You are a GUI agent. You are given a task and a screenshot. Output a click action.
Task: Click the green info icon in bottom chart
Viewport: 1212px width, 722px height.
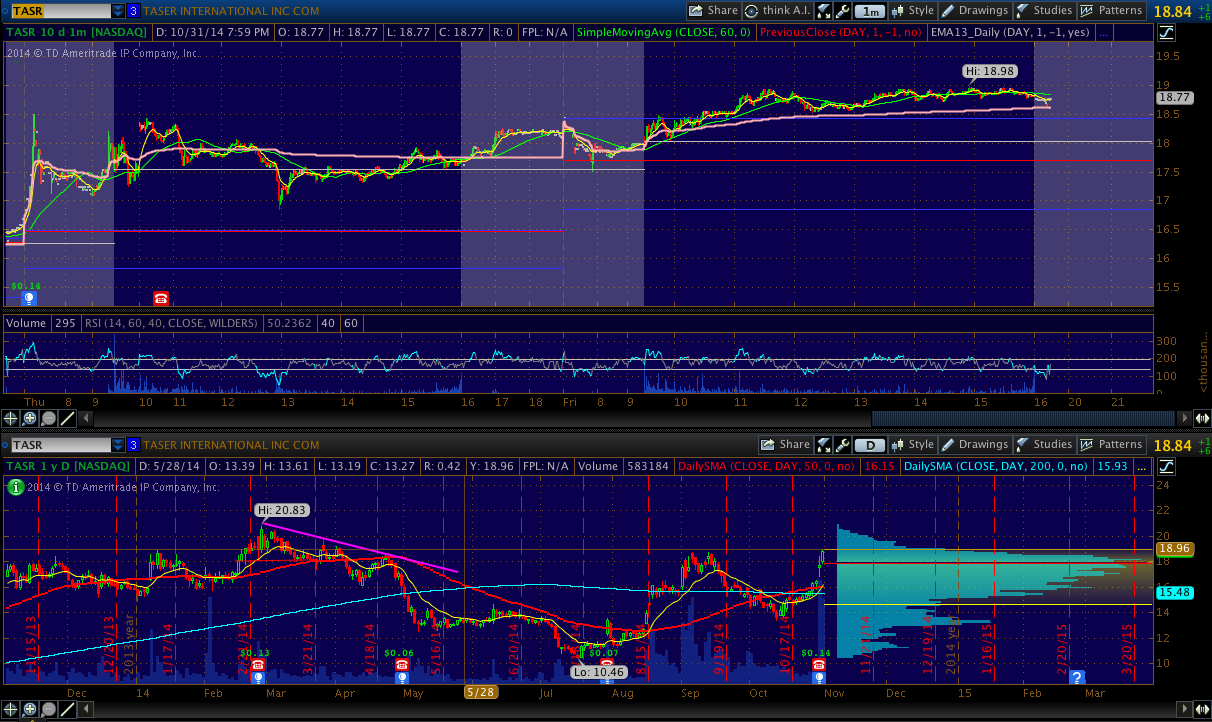tap(14, 488)
